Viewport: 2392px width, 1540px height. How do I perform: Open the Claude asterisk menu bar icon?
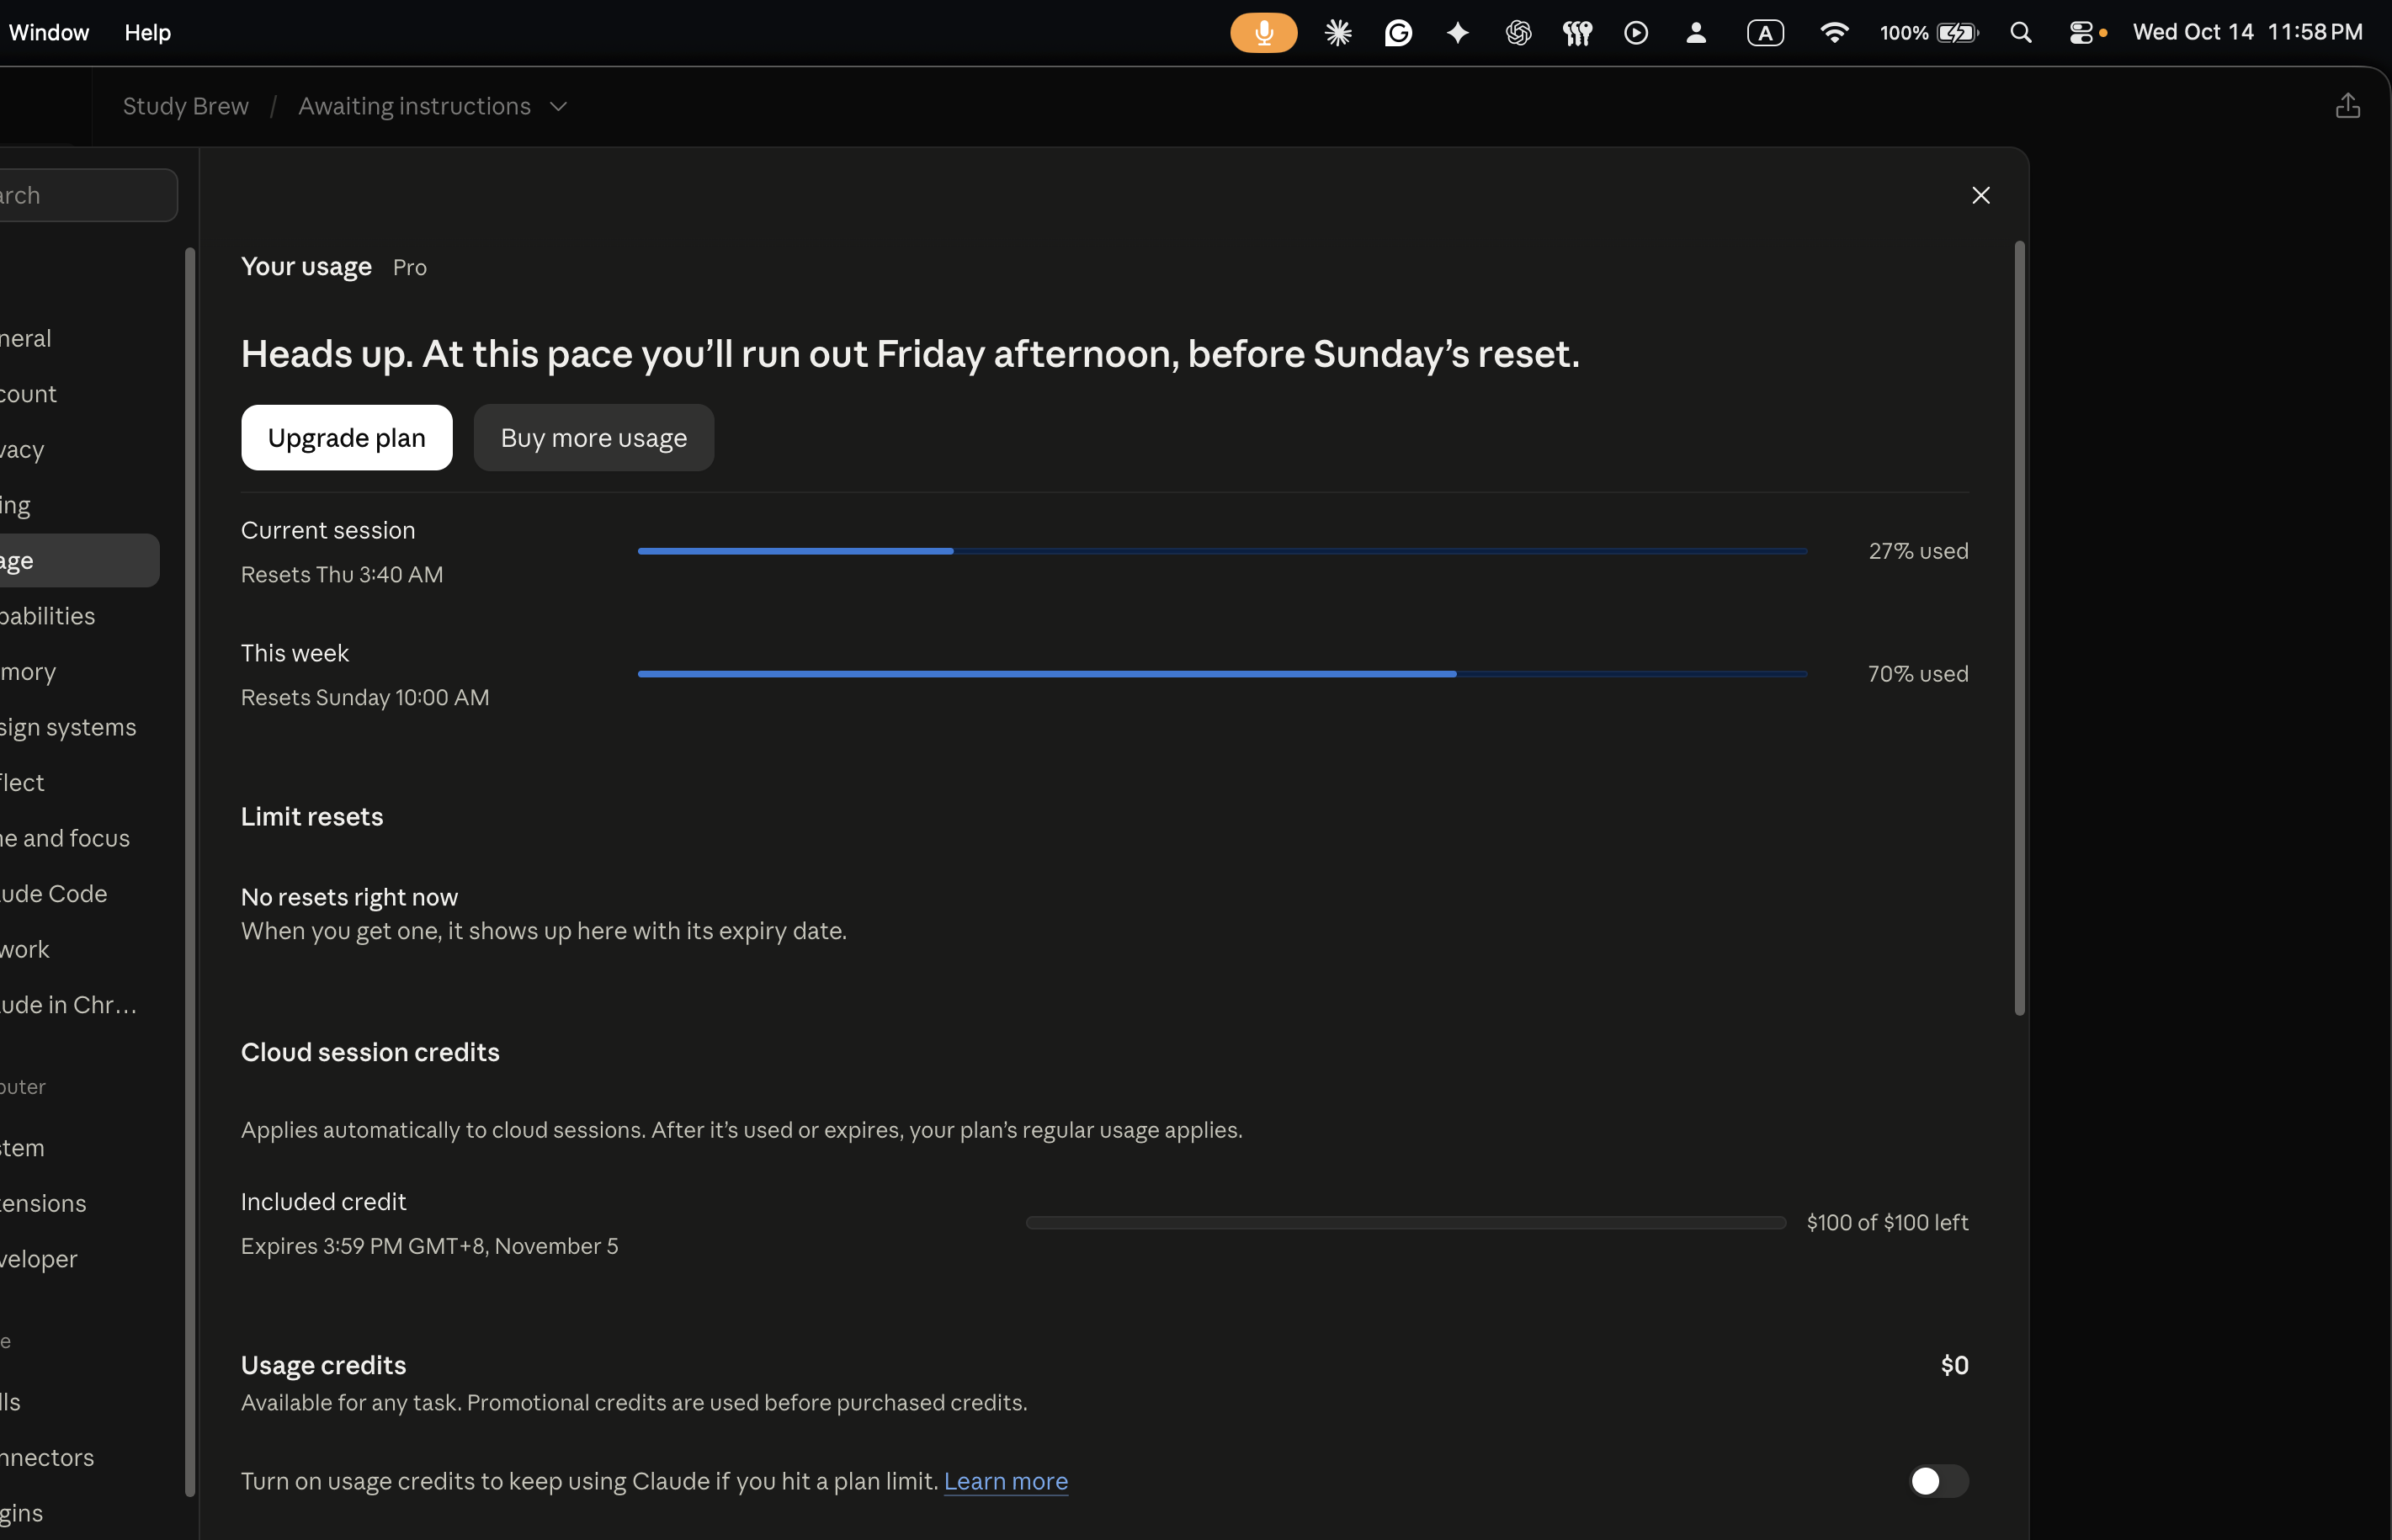click(1338, 33)
